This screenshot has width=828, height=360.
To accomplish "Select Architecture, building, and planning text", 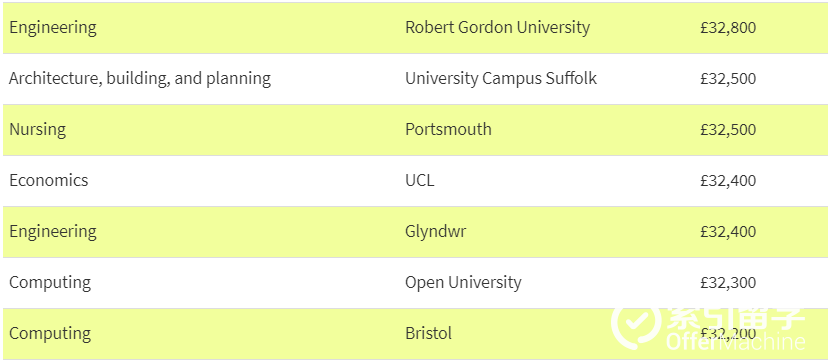I will coord(140,79).
